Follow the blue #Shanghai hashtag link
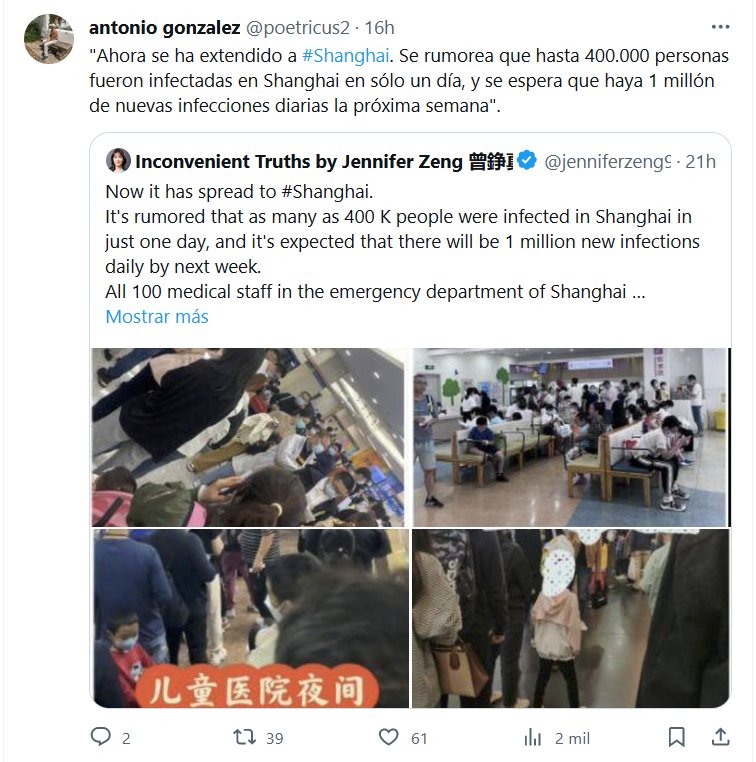756x762 pixels. pos(345,56)
